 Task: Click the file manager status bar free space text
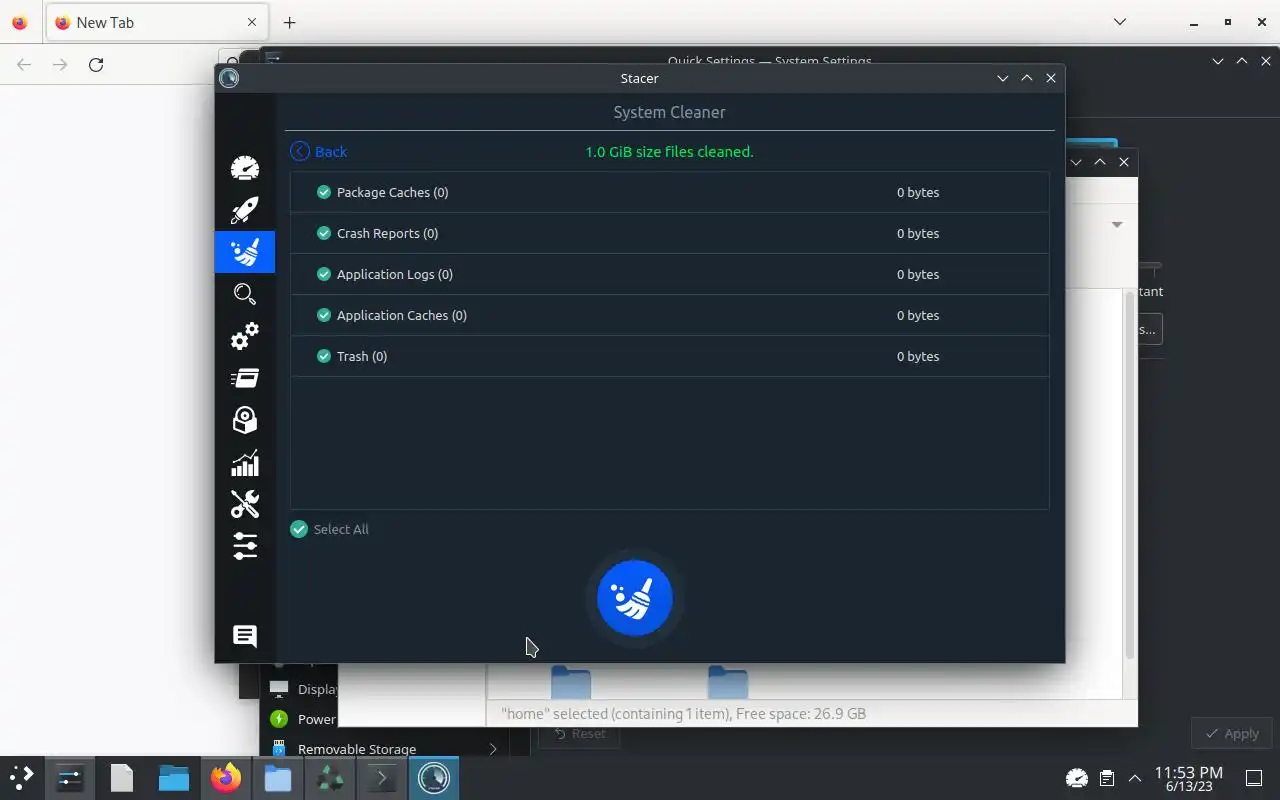point(801,714)
